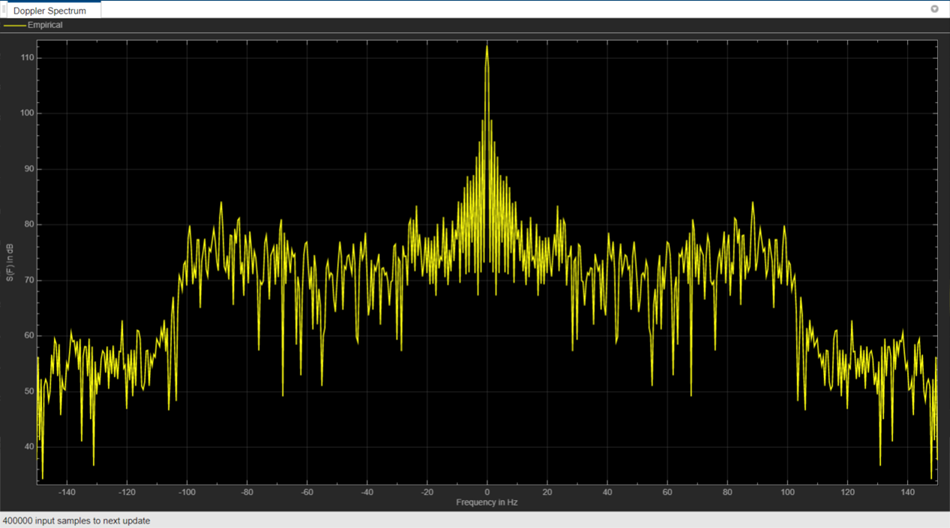Click the -20 Hz frequency tick label
Screen dimensions: 950x528
click(426, 492)
